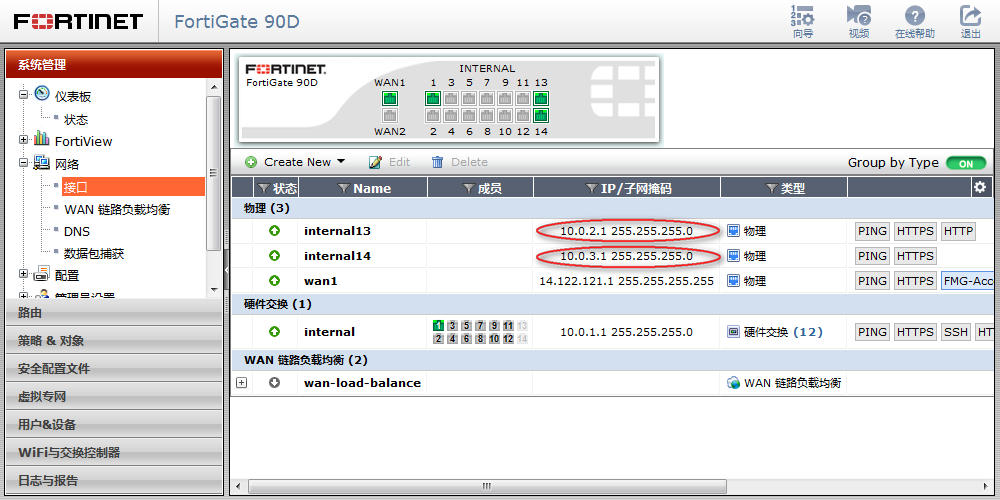
Task: Click the wan-load-balance down-status icon
Action: point(274,383)
